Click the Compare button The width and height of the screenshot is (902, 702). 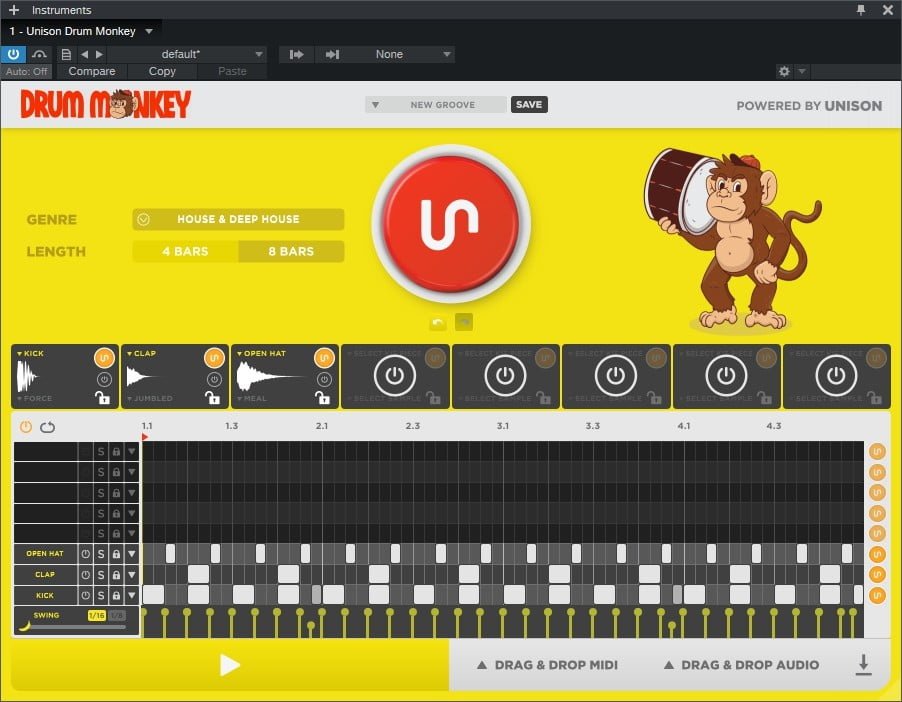91,71
